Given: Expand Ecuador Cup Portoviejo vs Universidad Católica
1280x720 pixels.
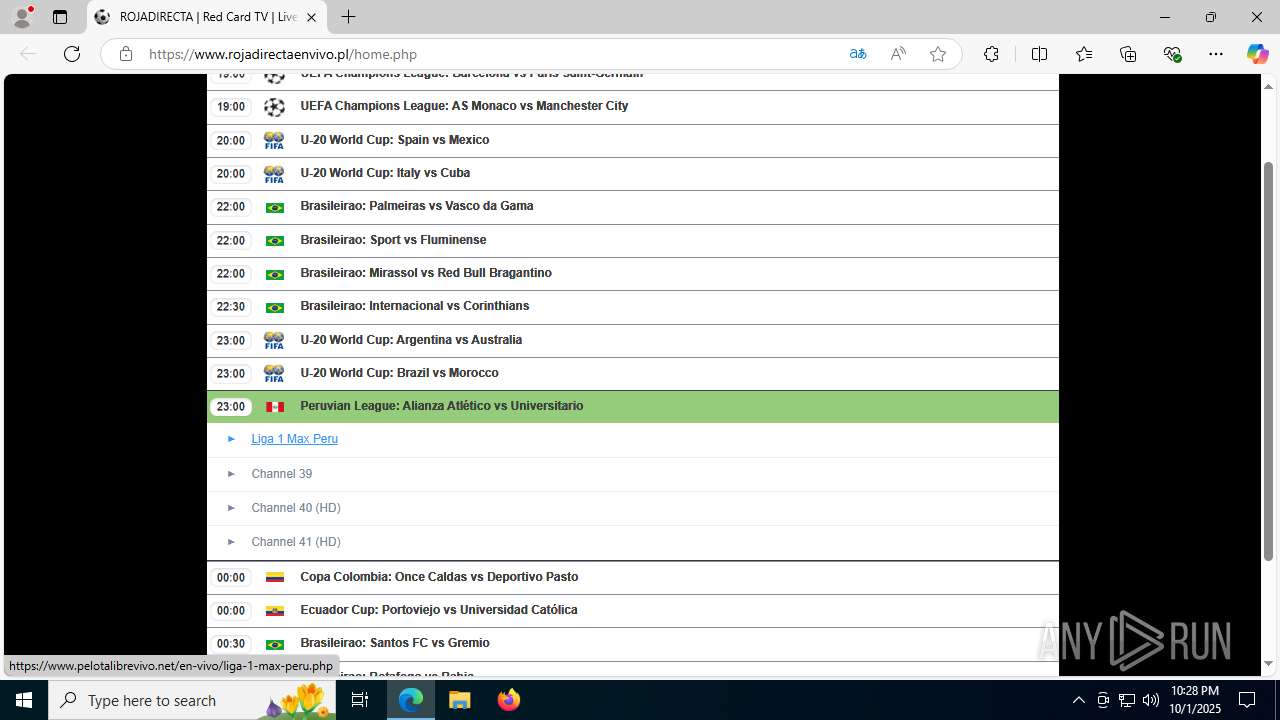Looking at the screenshot, I should [x=633, y=611].
